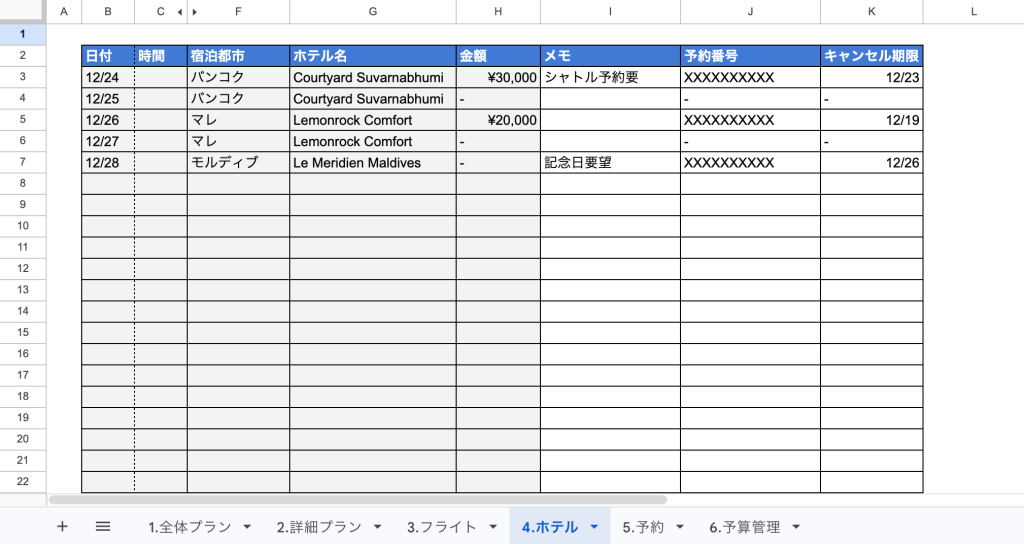Viewport: 1024px width, 544px height.
Task: Select row 7 header
Action: coord(22,162)
